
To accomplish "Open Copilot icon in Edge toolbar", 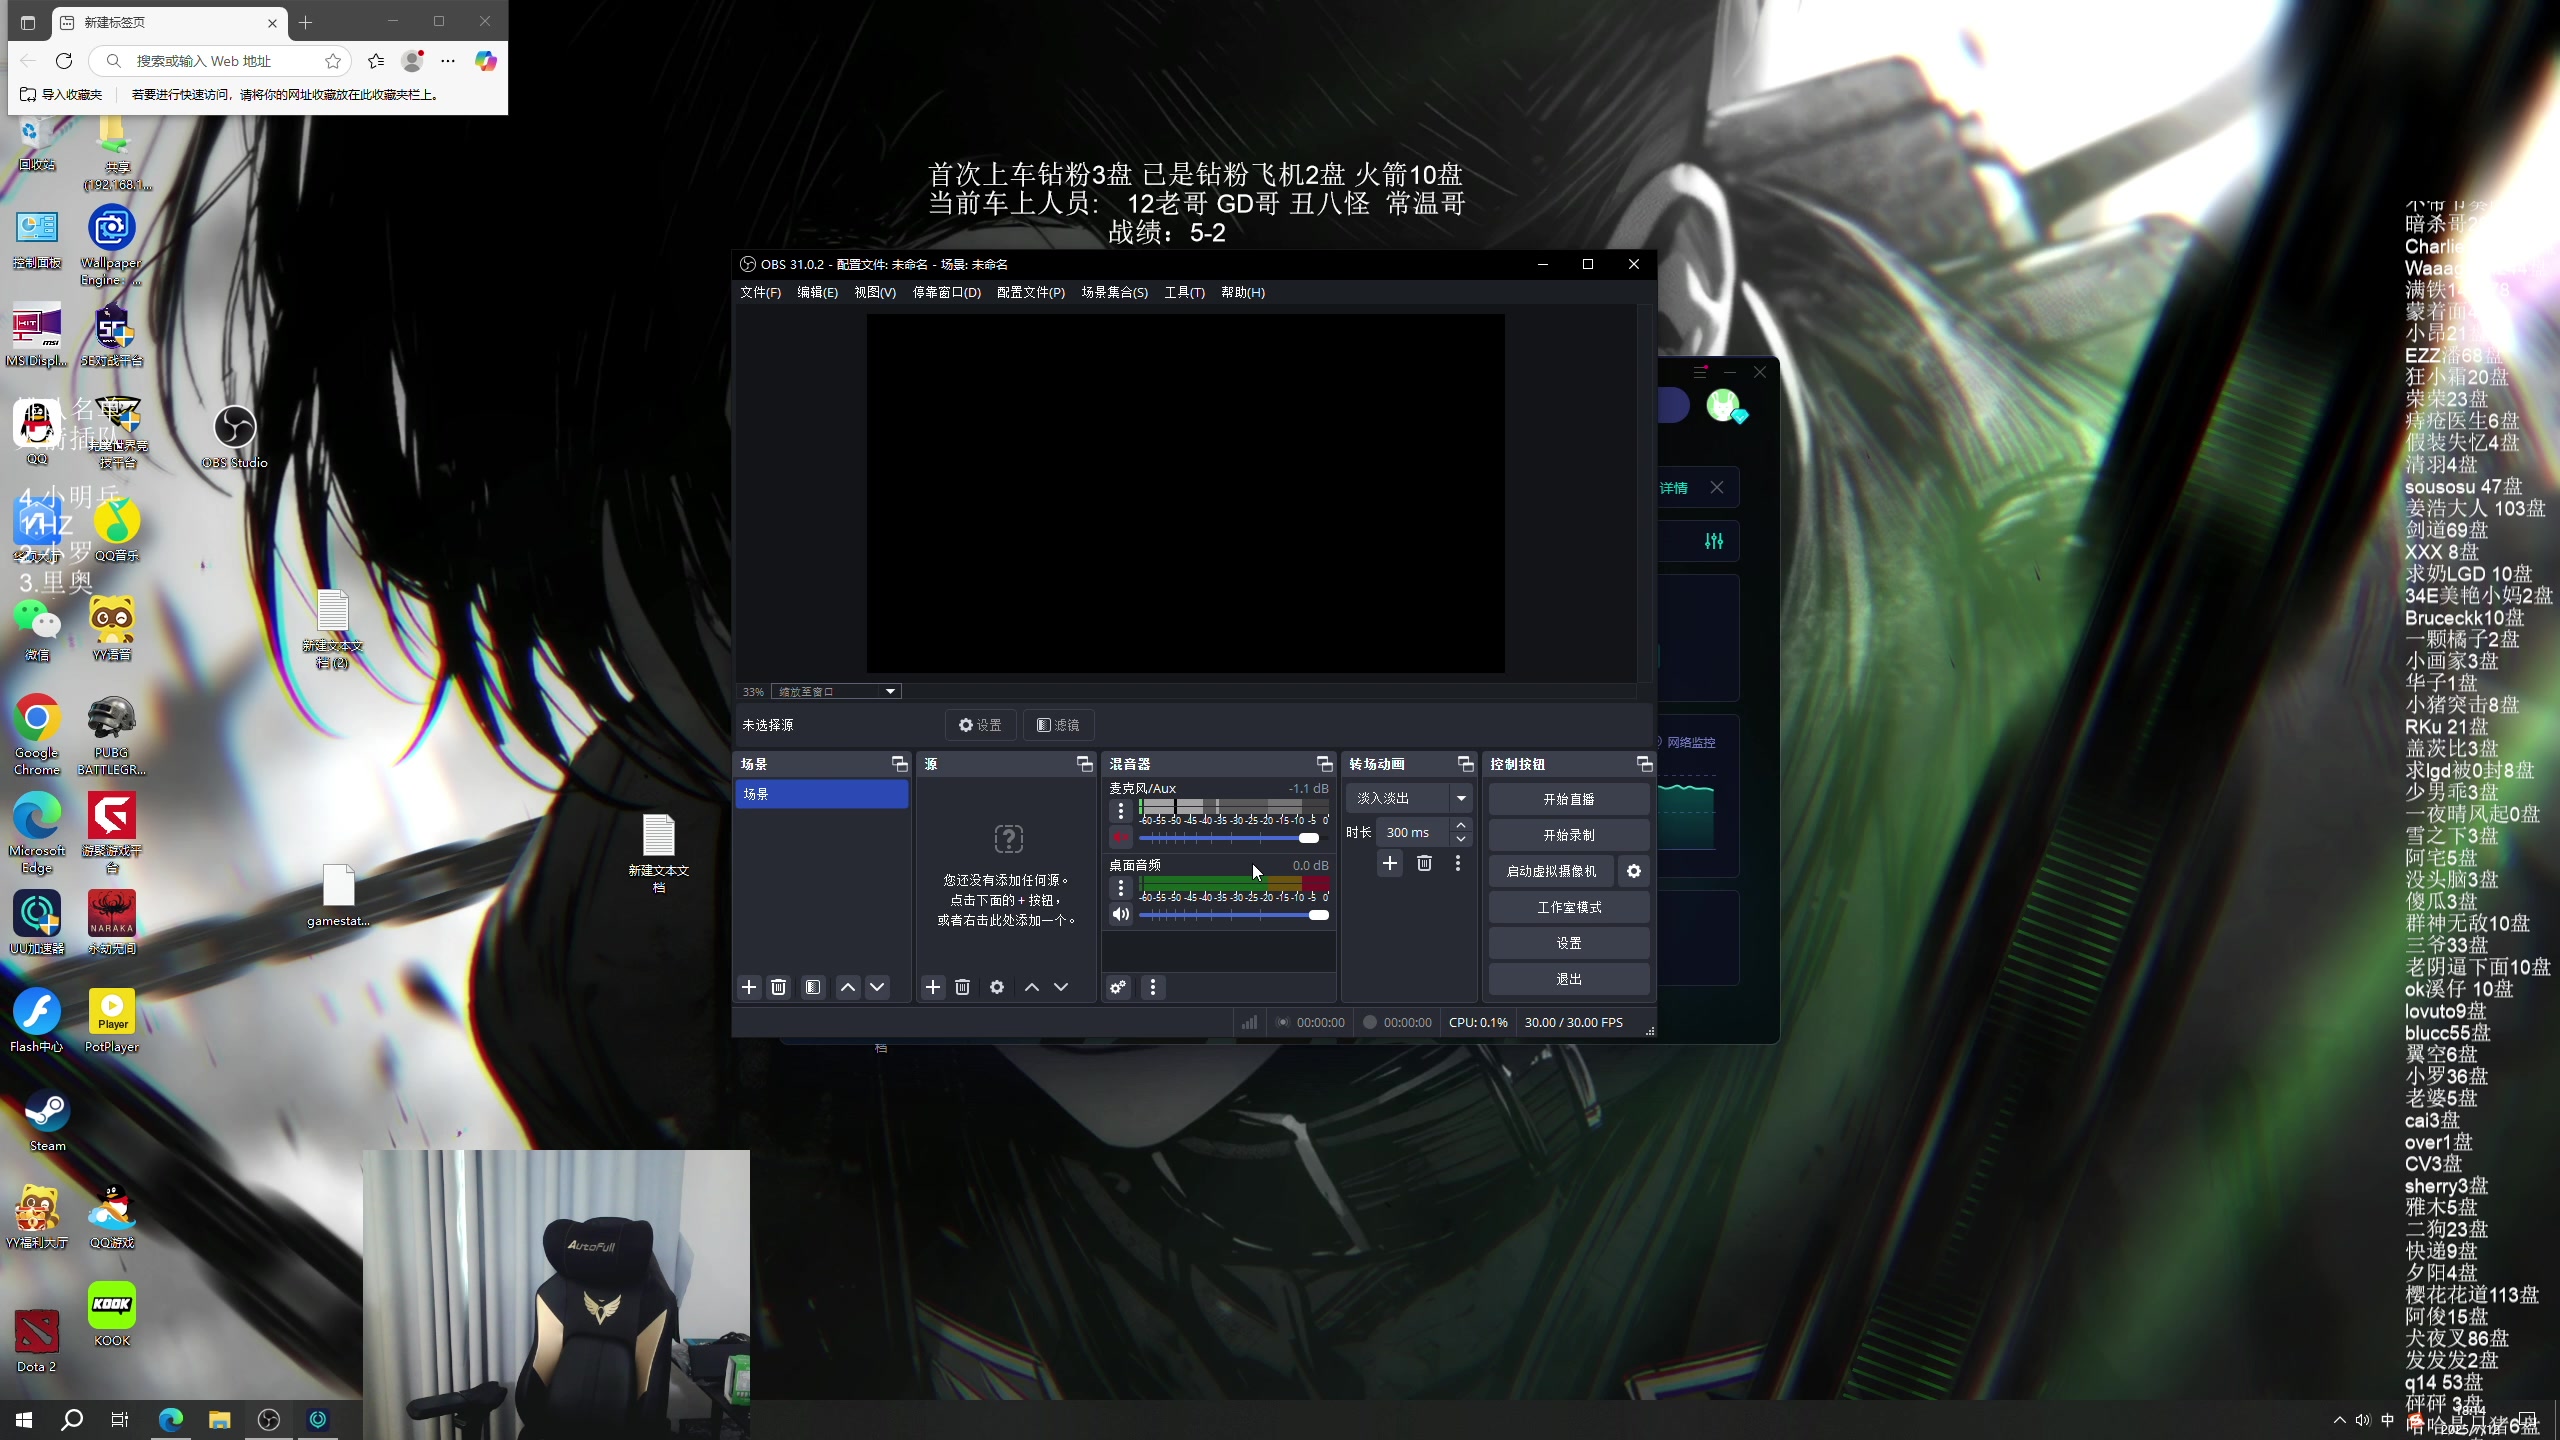I will pos(486,61).
